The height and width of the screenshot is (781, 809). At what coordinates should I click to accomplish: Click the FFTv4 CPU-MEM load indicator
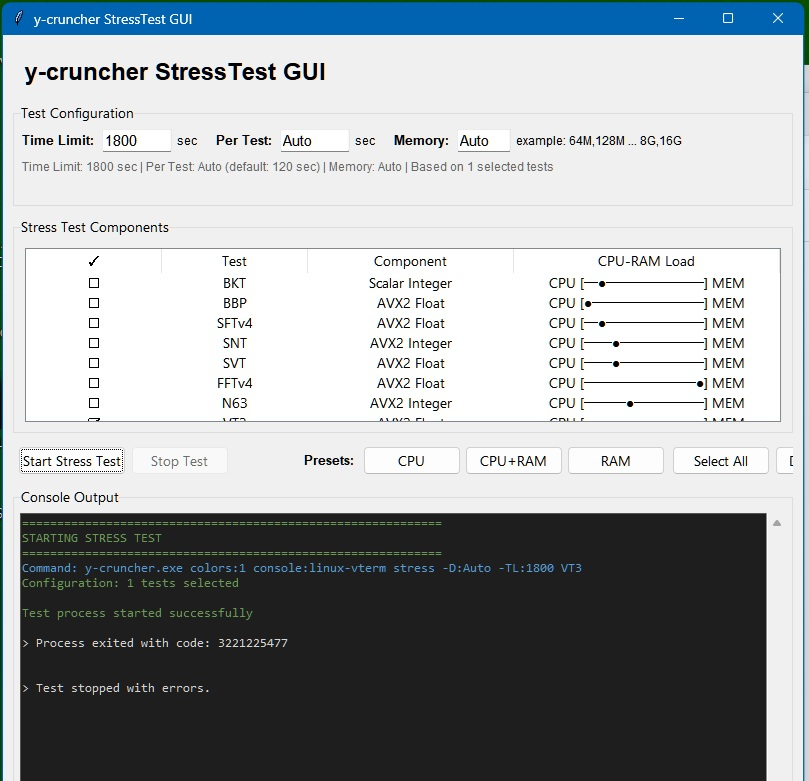click(646, 383)
